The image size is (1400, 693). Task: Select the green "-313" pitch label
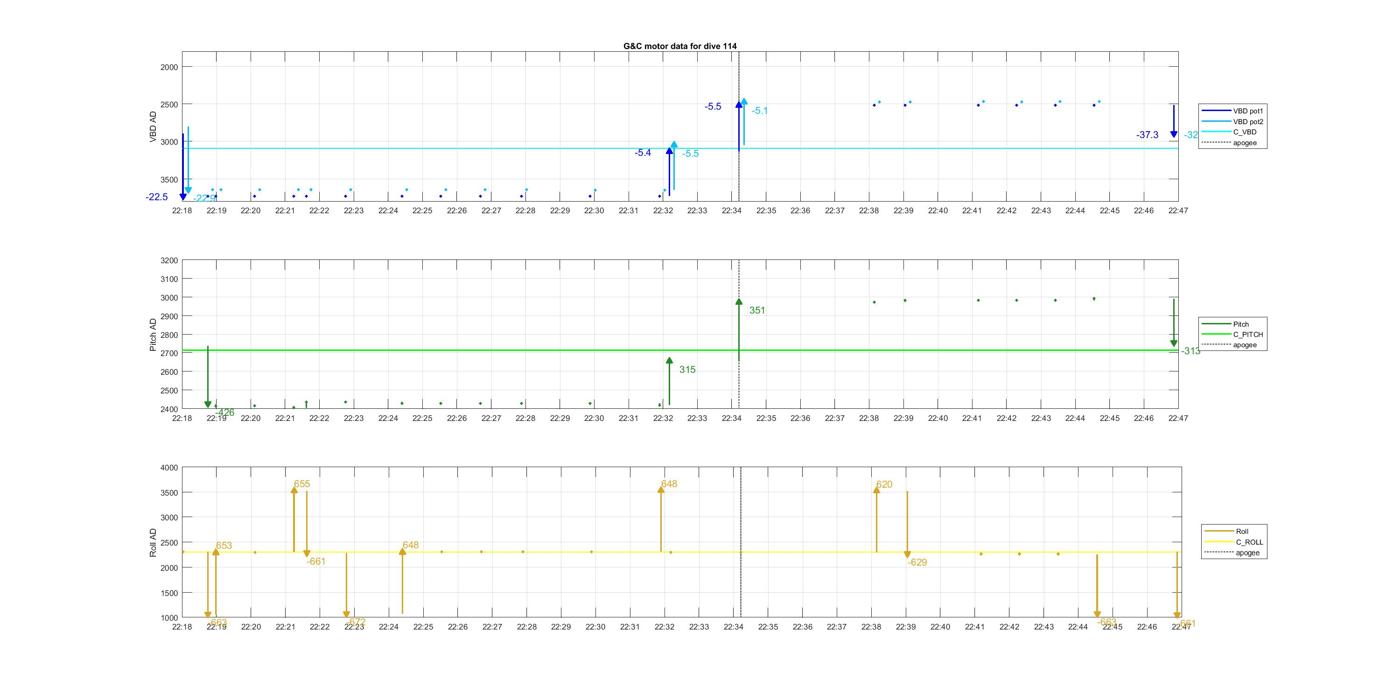pyautogui.click(x=1190, y=351)
